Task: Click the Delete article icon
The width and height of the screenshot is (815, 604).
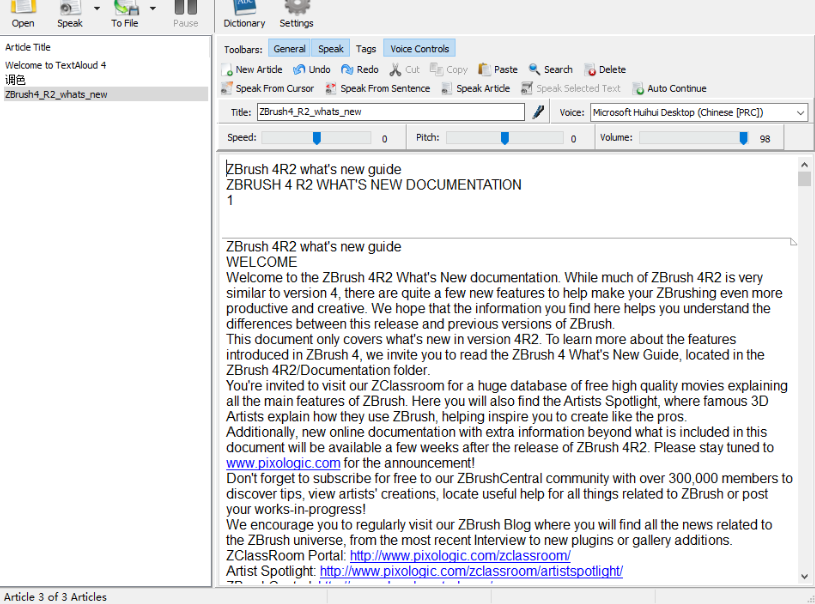Action: point(589,69)
